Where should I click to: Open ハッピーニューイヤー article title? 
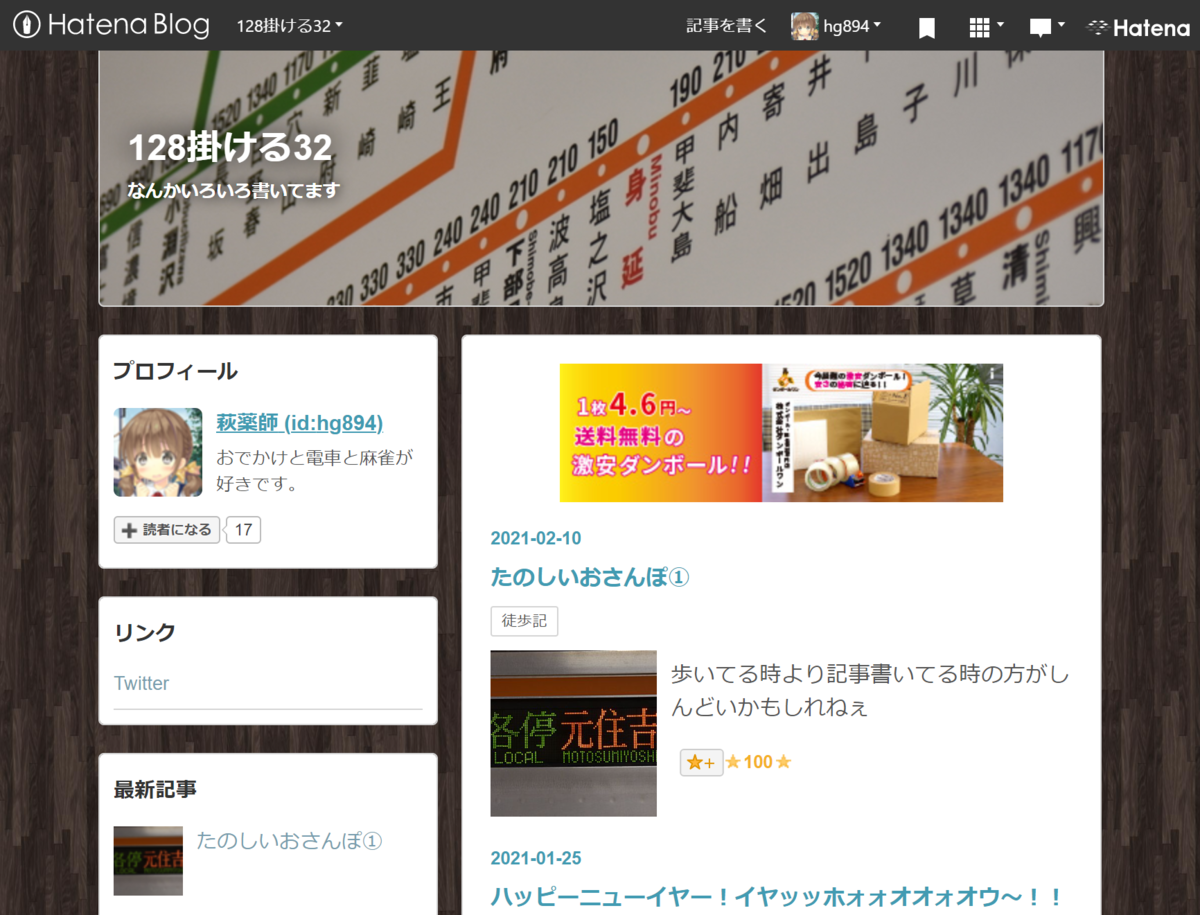coord(777,896)
